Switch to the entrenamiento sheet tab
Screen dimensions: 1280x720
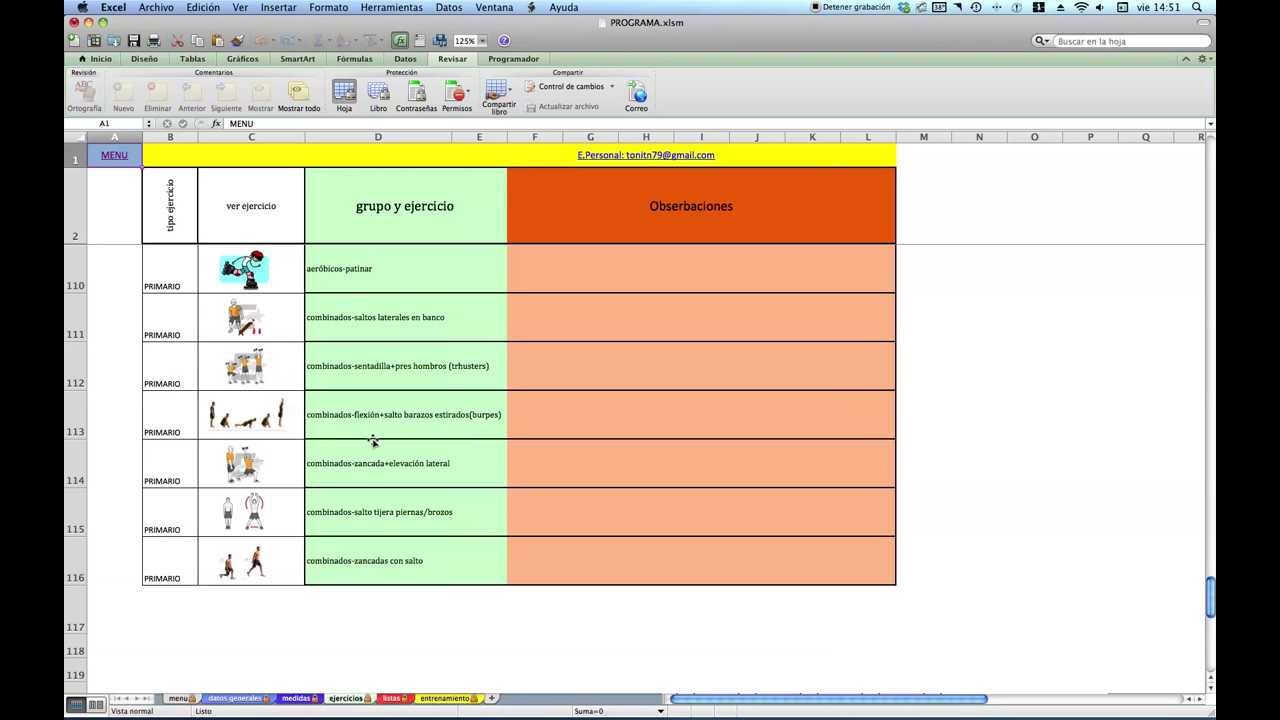tap(448, 698)
